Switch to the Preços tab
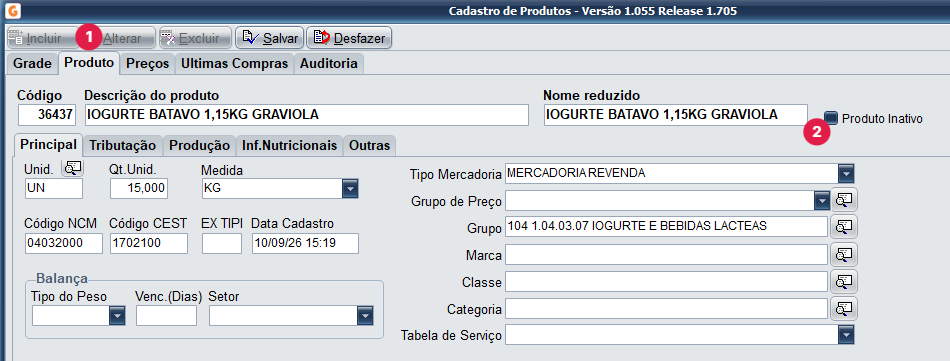 coord(147,64)
